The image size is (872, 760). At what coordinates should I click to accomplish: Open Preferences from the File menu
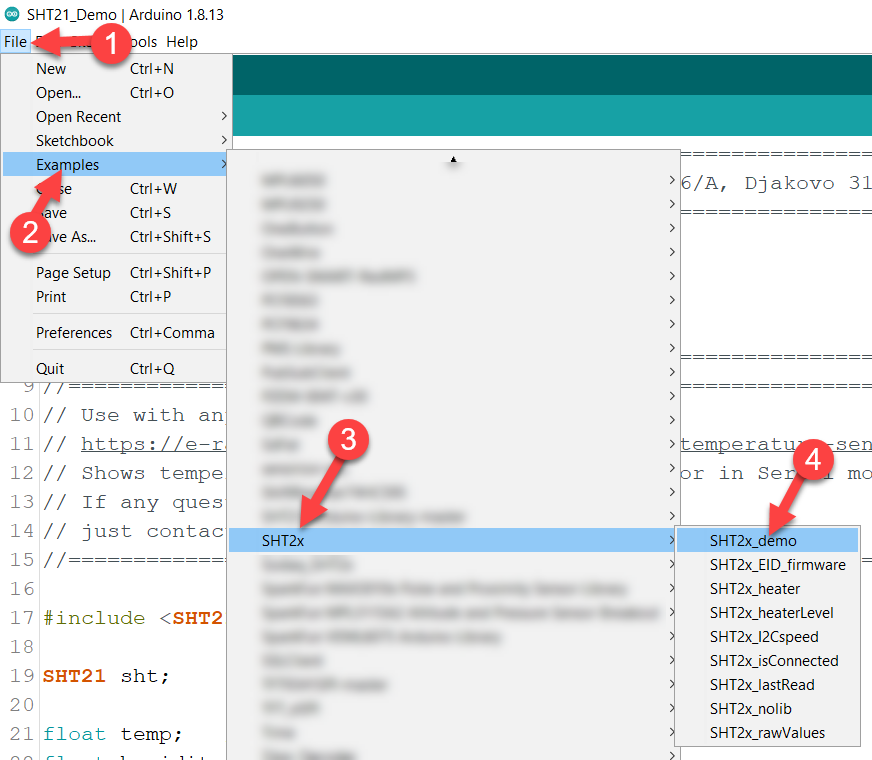click(x=116, y=332)
